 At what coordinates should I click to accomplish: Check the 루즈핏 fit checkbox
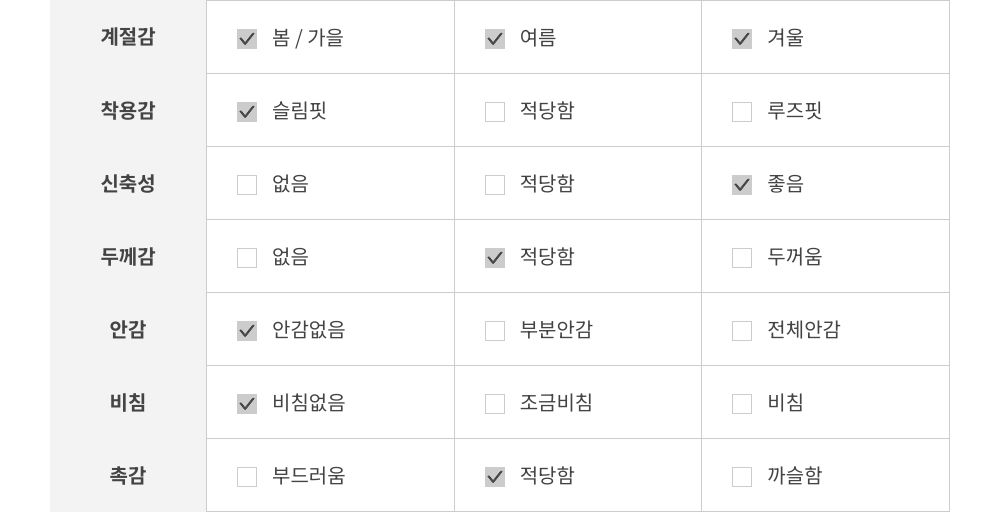pyautogui.click(x=742, y=112)
